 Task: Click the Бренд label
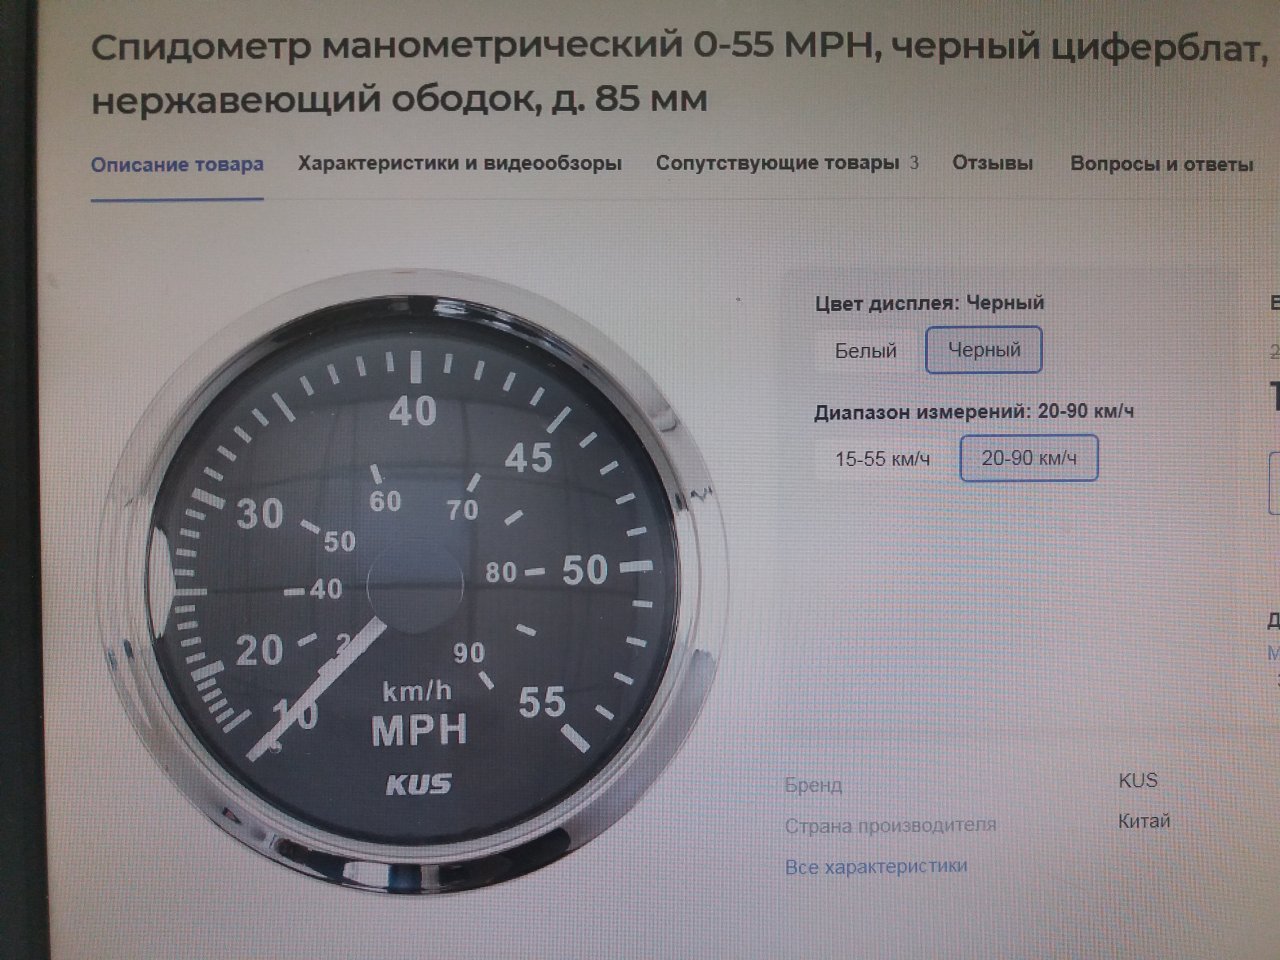(x=813, y=785)
